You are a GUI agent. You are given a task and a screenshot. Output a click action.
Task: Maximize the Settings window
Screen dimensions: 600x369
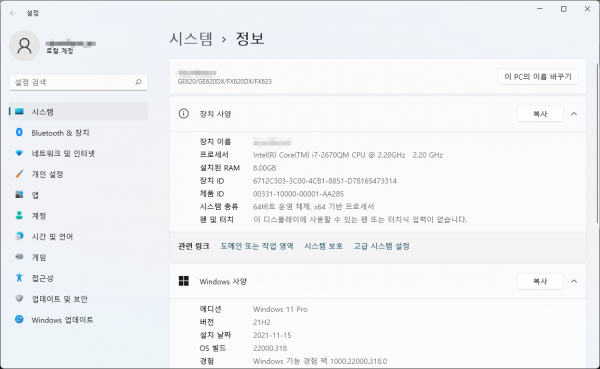[x=563, y=9]
